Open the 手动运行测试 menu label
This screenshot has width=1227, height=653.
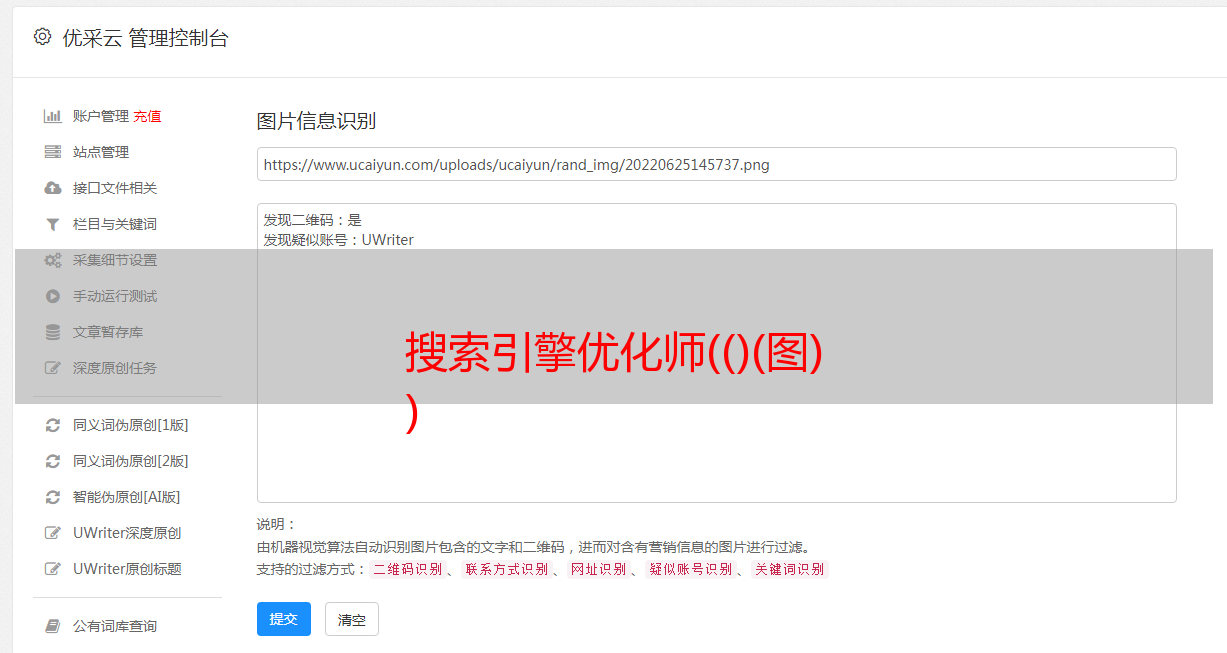point(115,296)
